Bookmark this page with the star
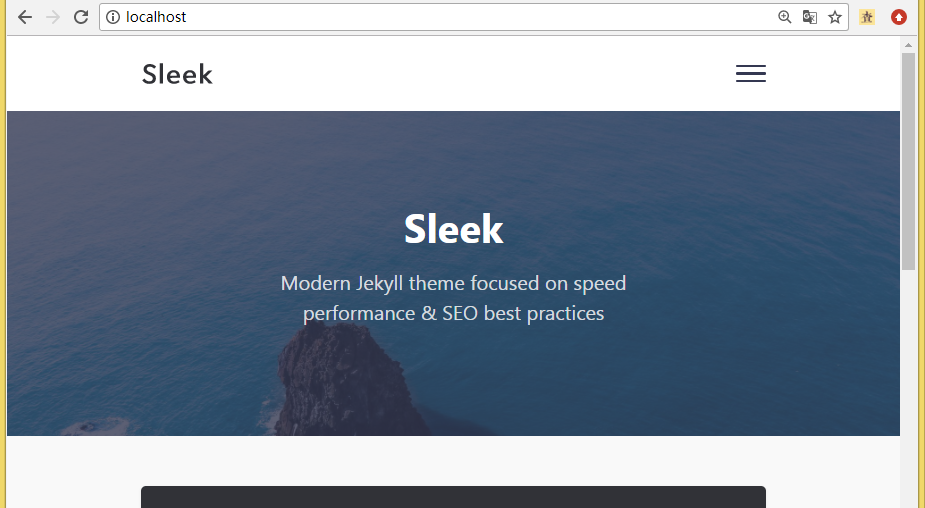The height and width of the screenshot is (508, 925). (x=835, y=17)
